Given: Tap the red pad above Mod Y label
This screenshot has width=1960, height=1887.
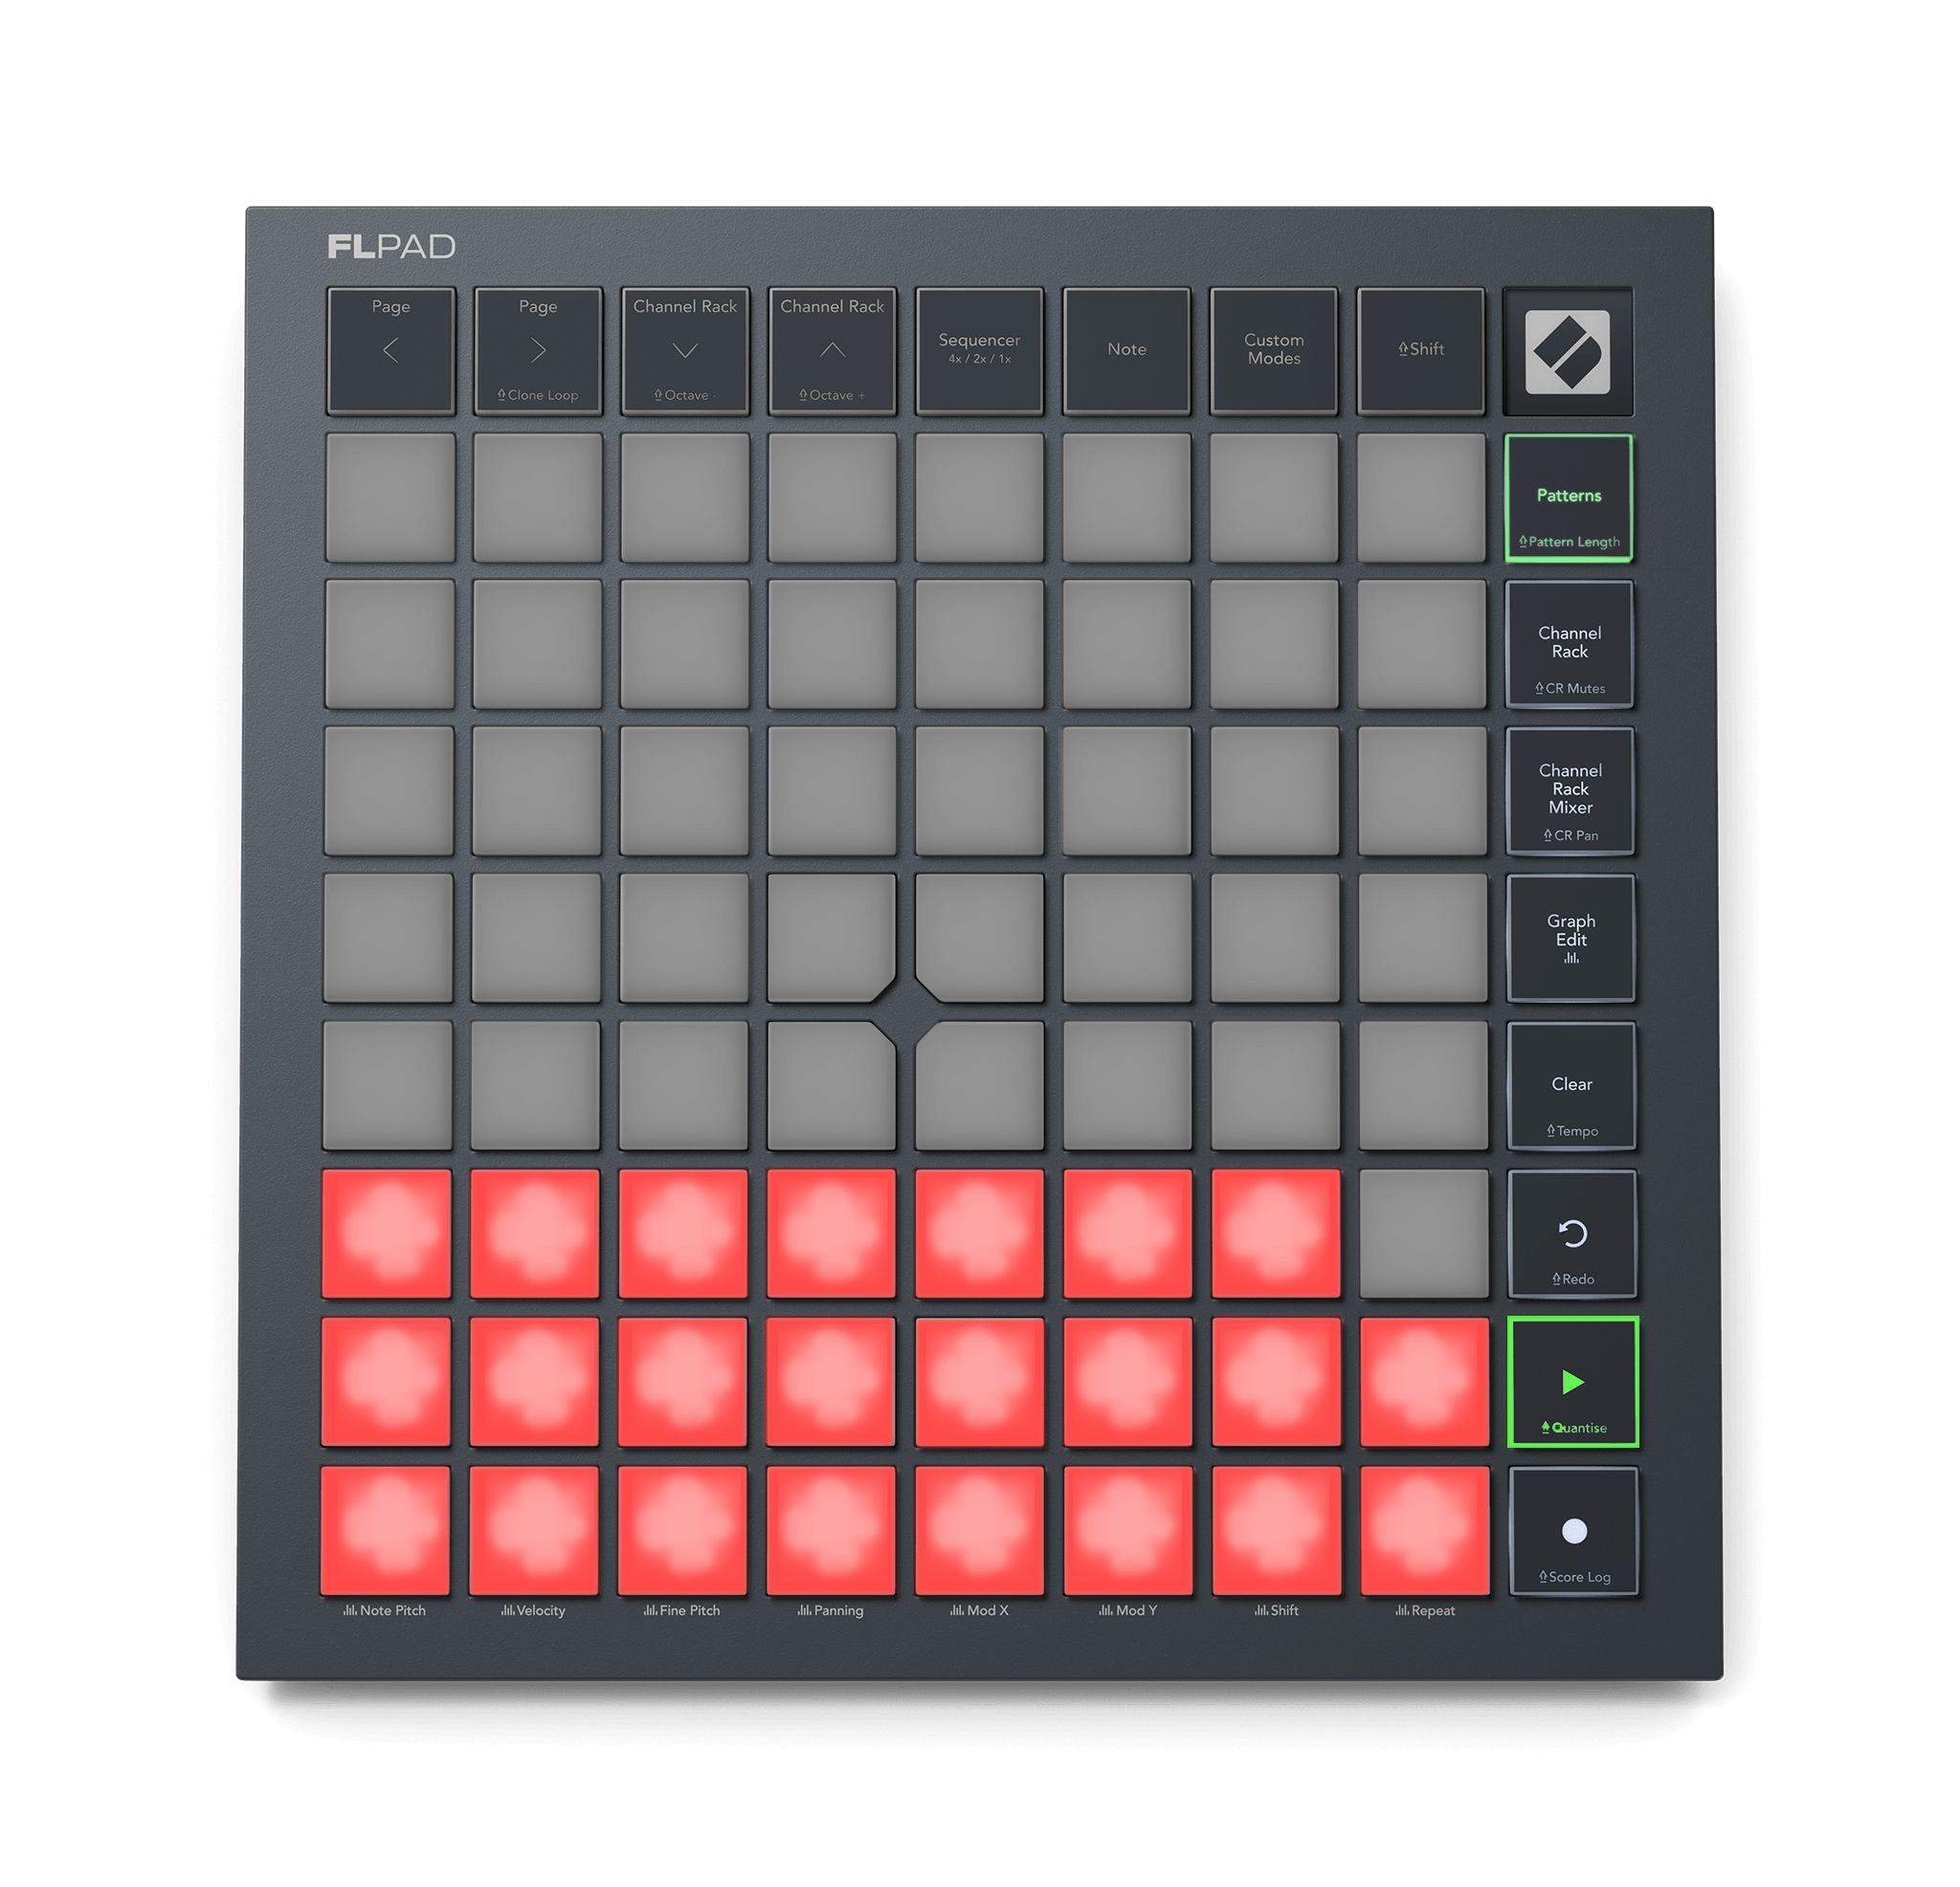Looking at the screenshot, I should (x=1128, y=1530).
